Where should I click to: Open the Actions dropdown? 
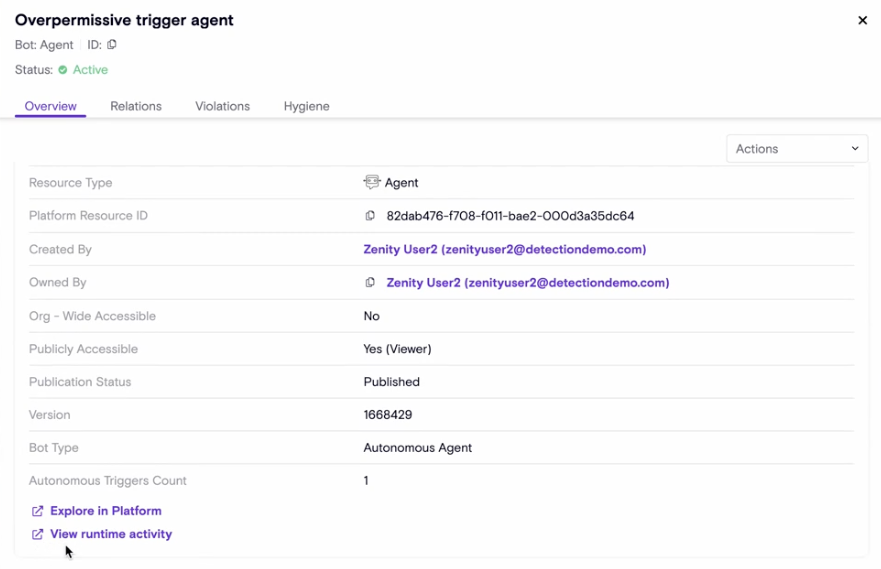click(796, 149)
